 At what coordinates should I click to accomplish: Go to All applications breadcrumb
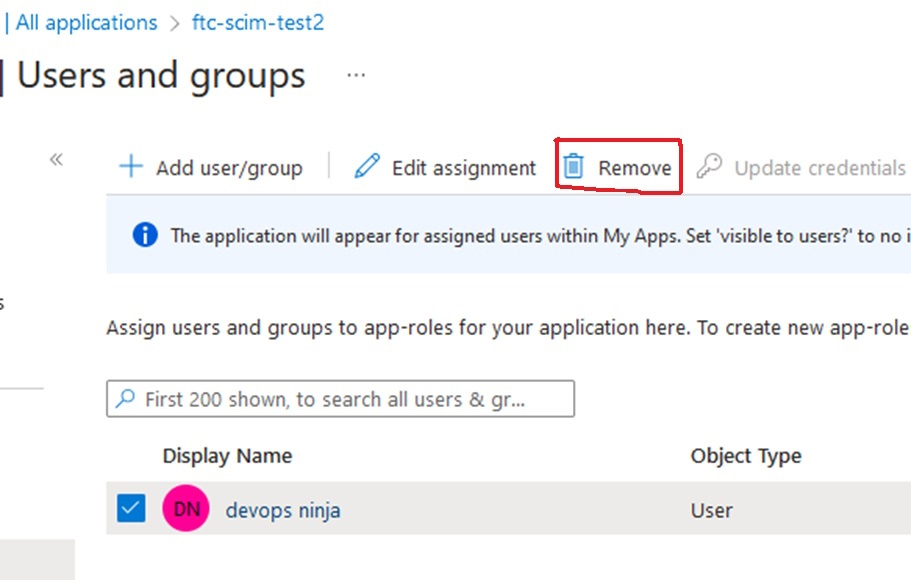[x=86, y=23]
